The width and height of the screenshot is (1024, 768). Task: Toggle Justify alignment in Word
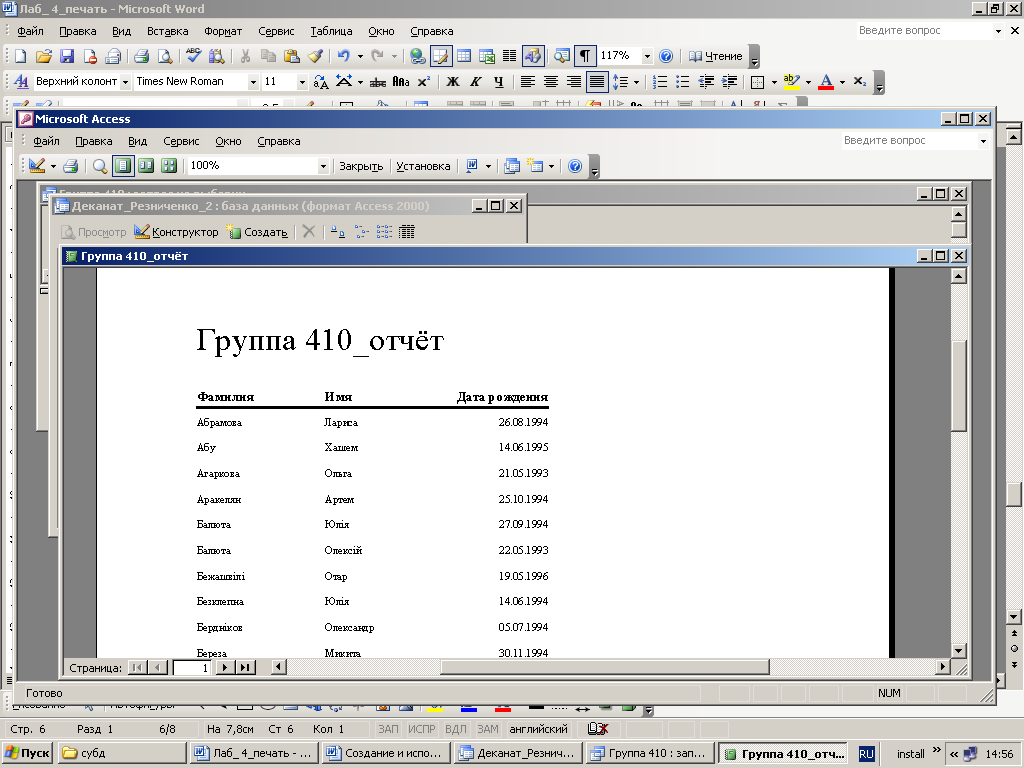[x=597, y=82]
